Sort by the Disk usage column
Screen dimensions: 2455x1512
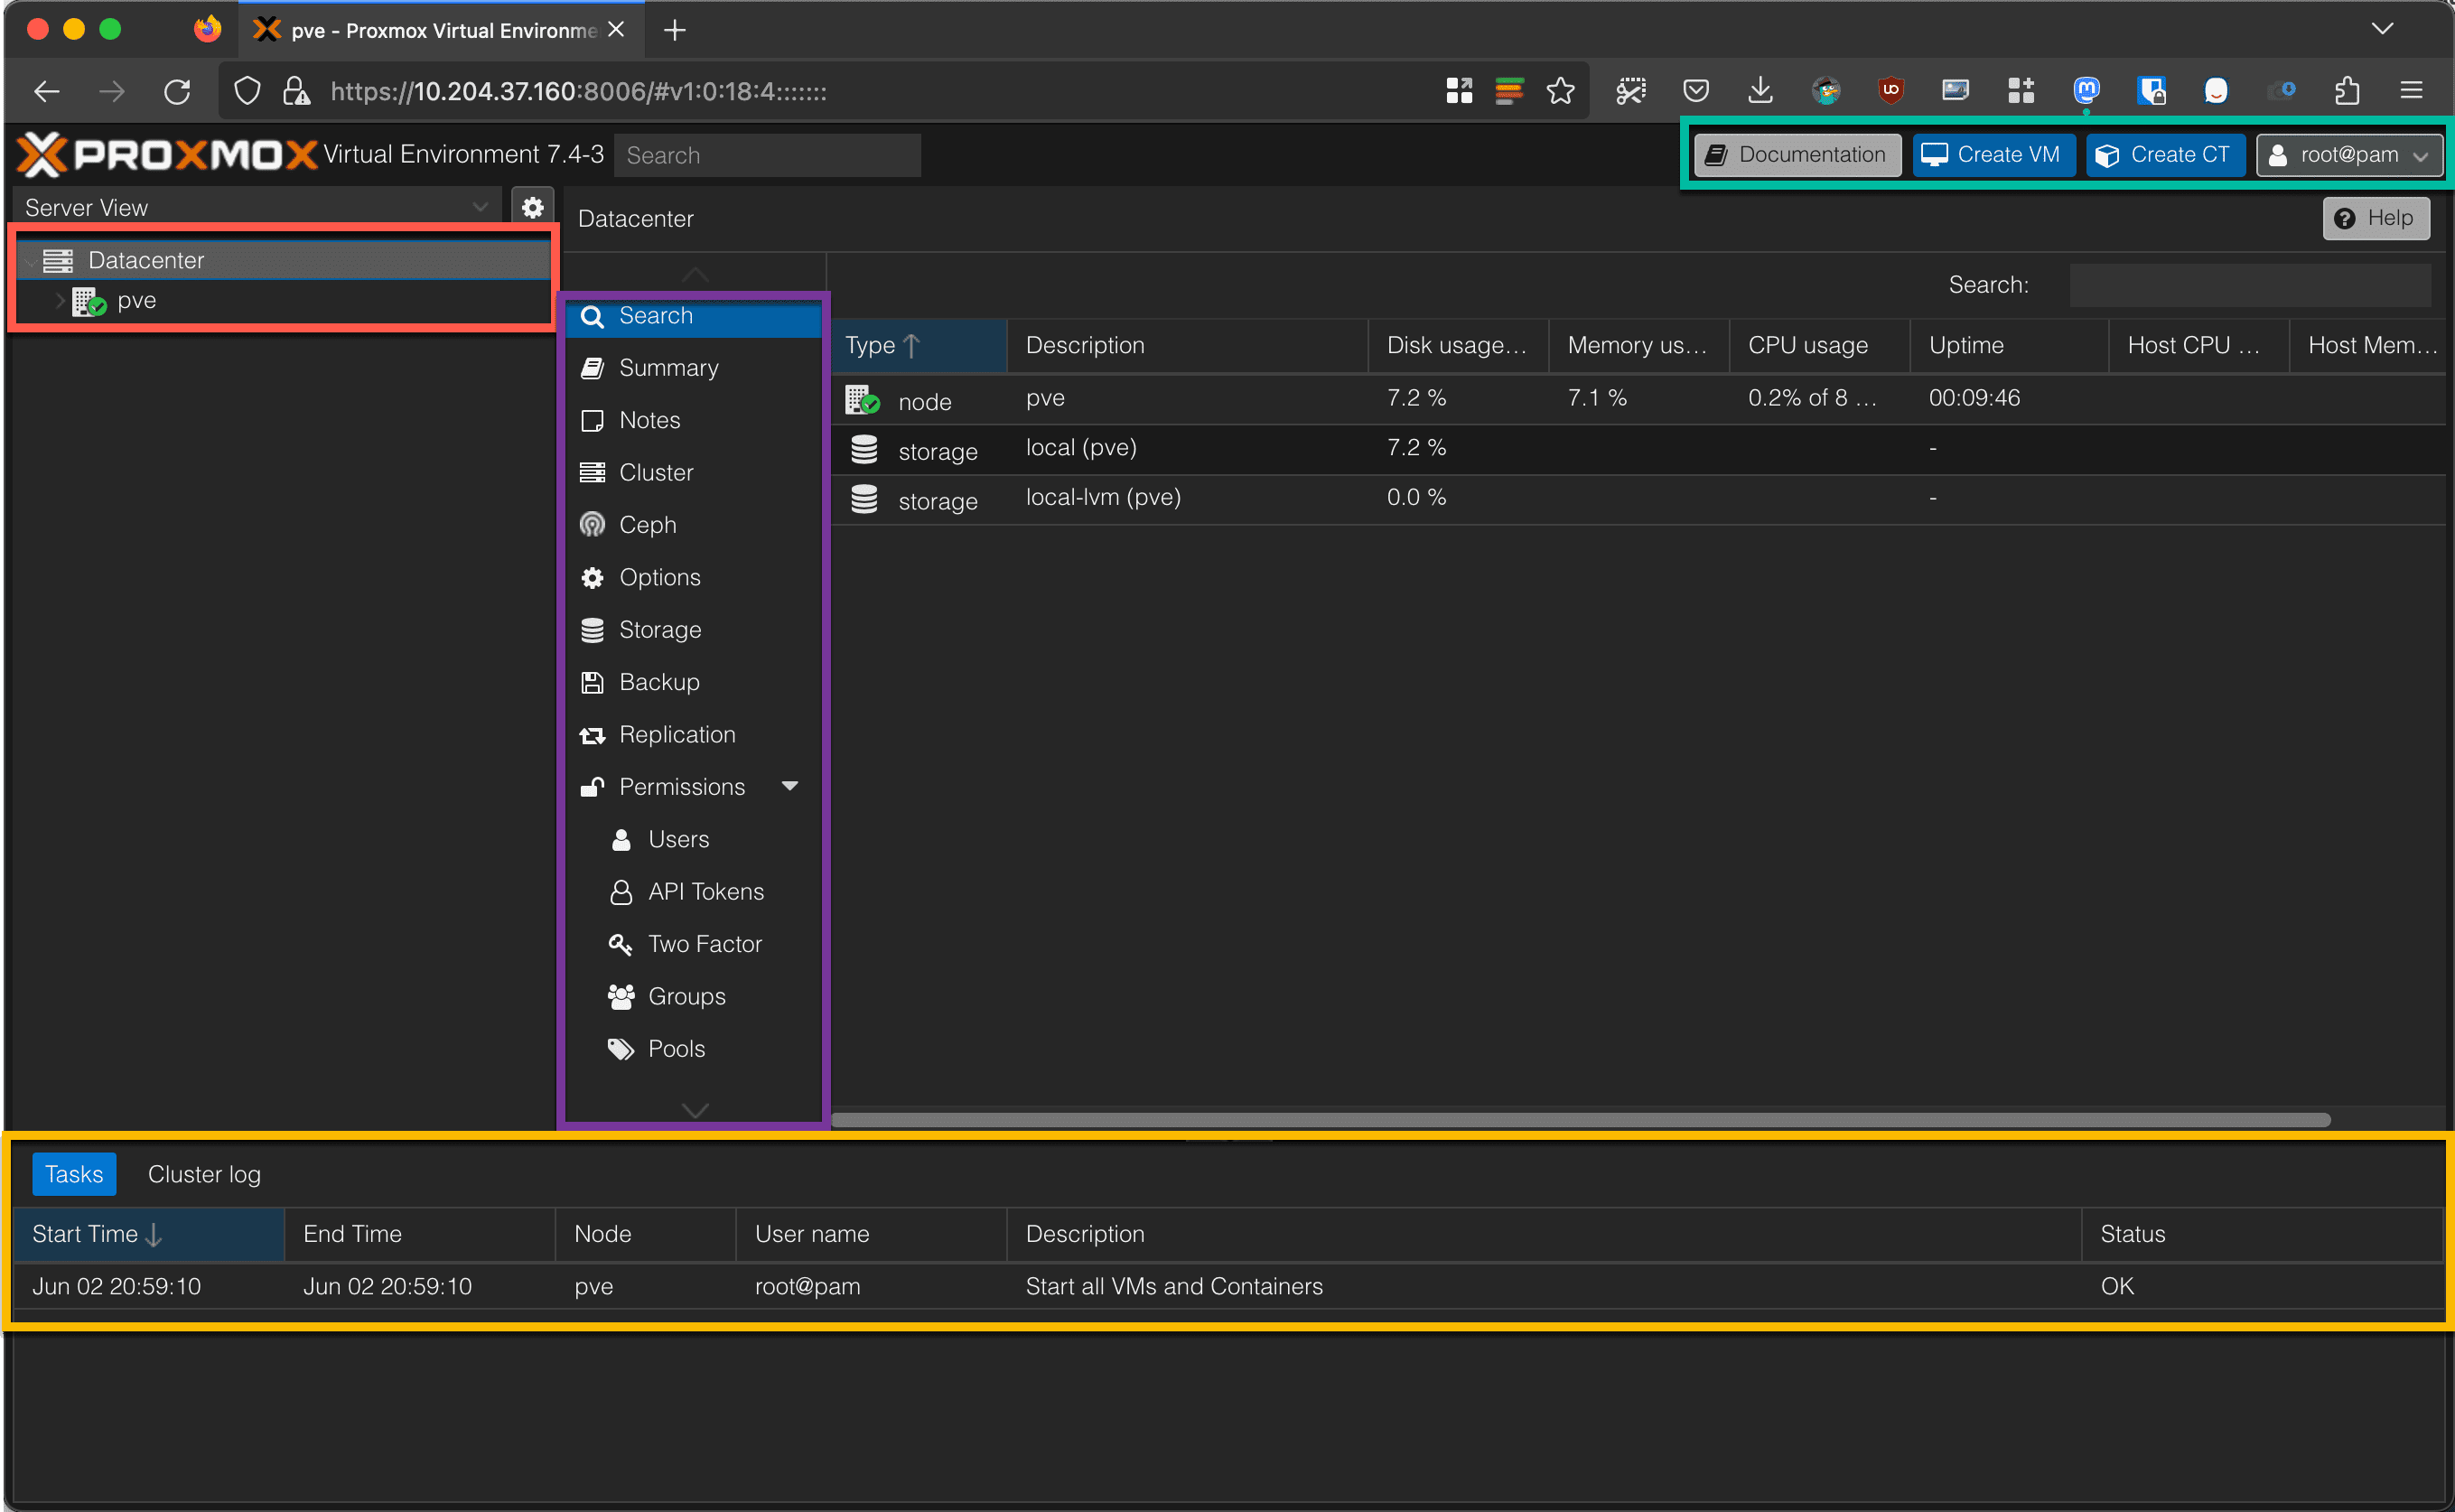pyautogui.click(x=1458, y=345)
